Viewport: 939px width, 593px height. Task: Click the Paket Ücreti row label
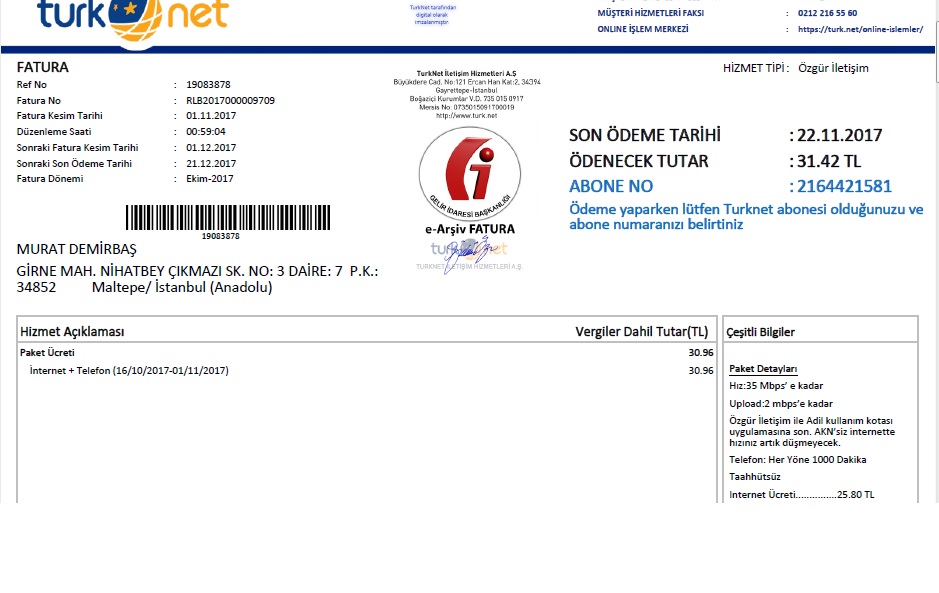coord(47,353)
